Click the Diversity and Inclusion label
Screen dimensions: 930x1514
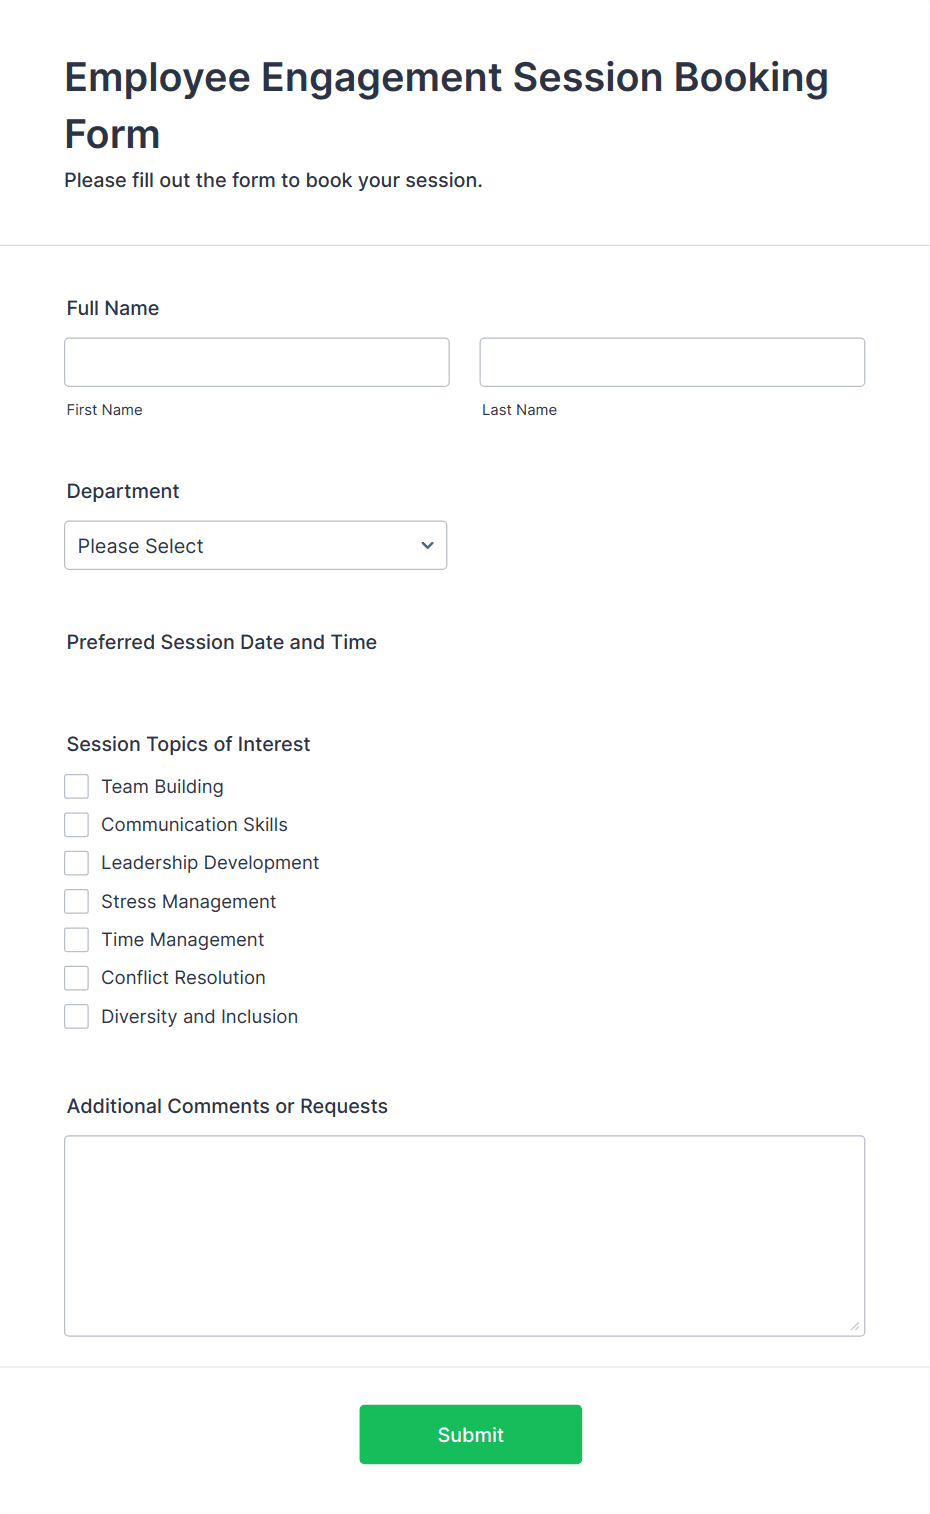pyautogui.click(x=200, y=1017)
